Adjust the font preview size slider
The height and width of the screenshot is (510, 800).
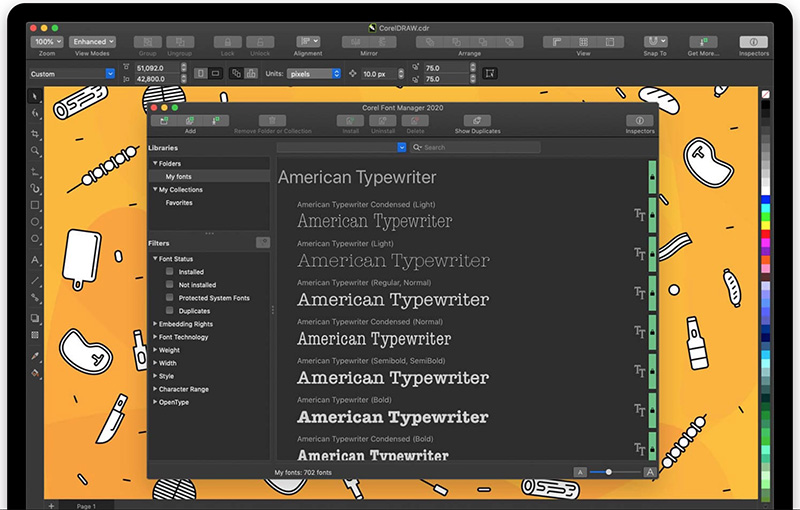(608, 472)
